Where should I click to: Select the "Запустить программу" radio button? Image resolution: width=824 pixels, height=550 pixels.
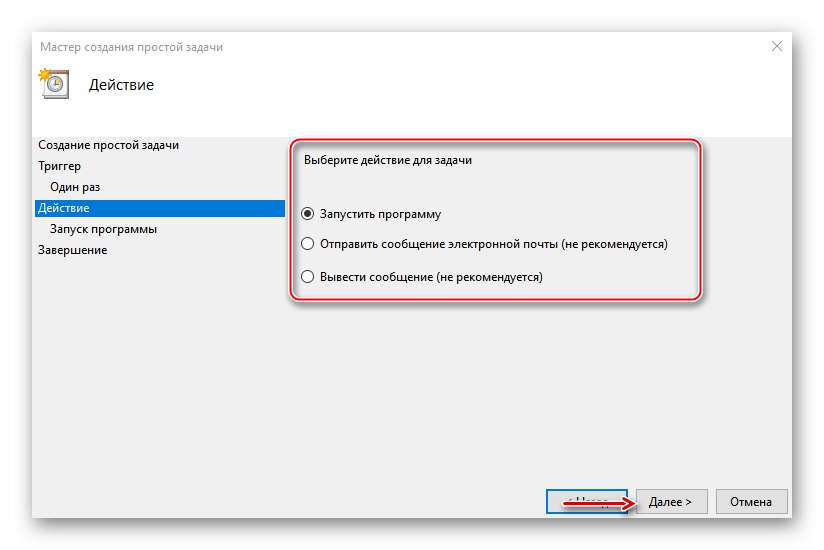tap(308, 214)
